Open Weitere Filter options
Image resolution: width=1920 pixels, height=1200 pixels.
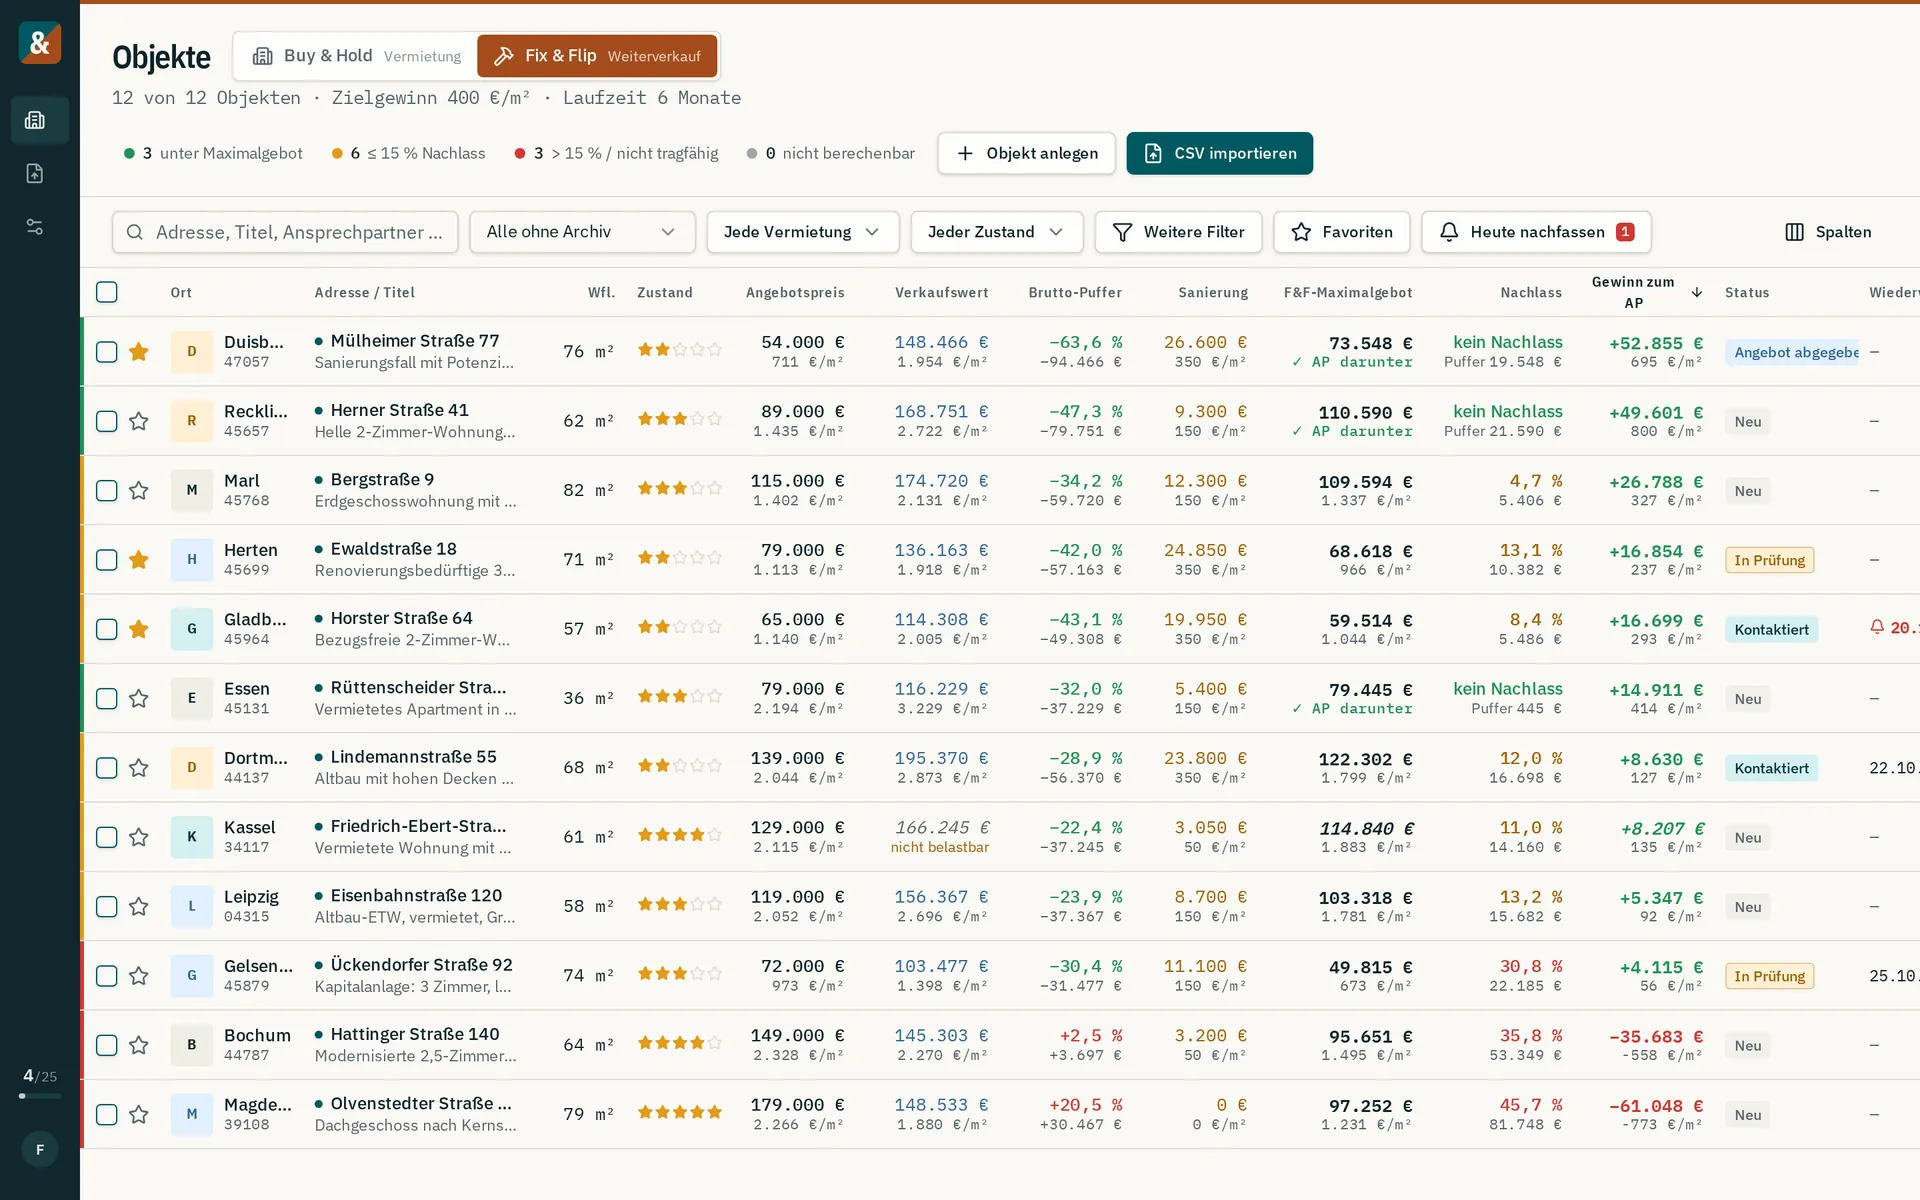(x=1178, y=232)
